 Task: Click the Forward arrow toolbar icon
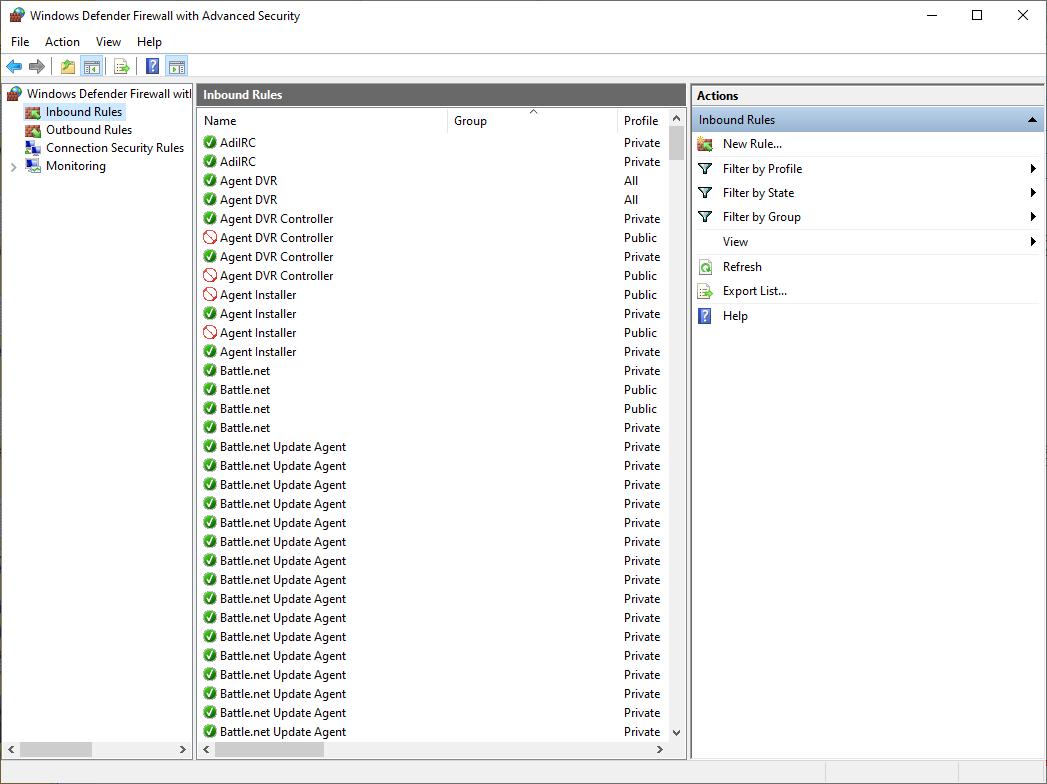click(37, 66)
